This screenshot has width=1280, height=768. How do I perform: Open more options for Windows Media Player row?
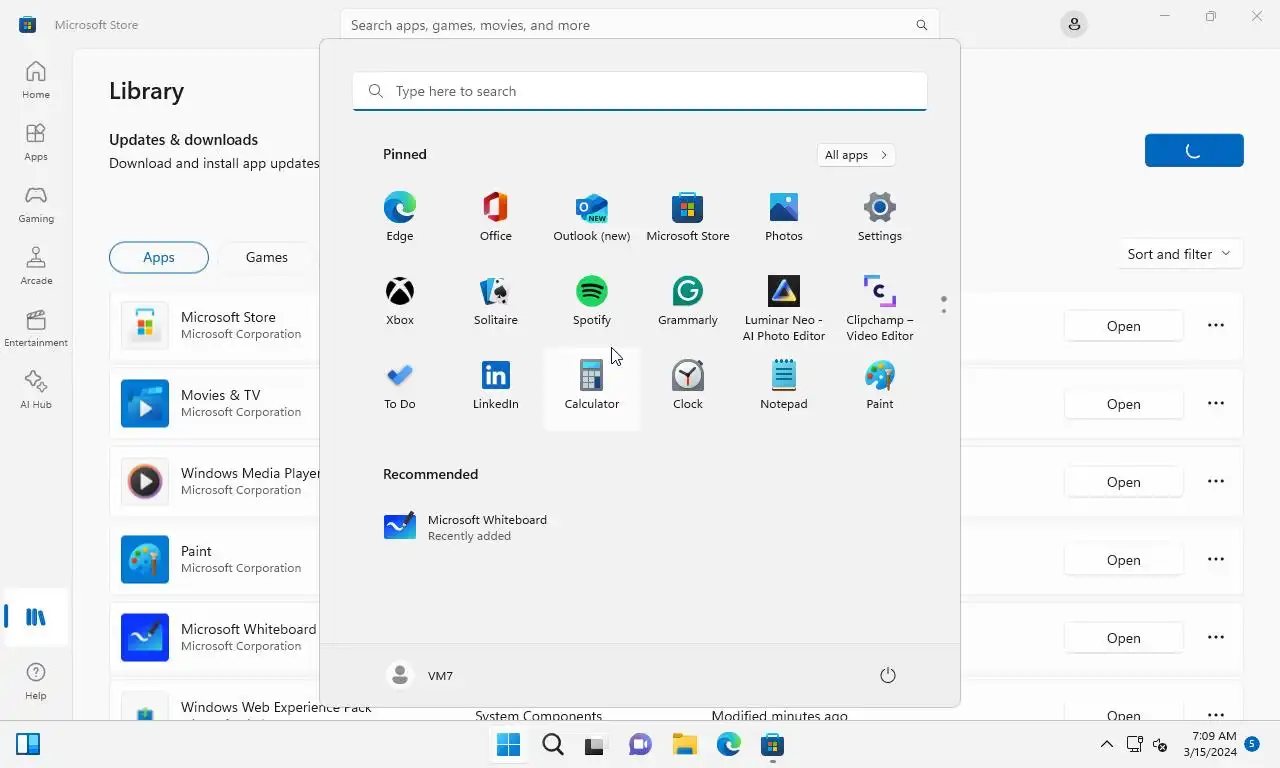click(1216, 482)
